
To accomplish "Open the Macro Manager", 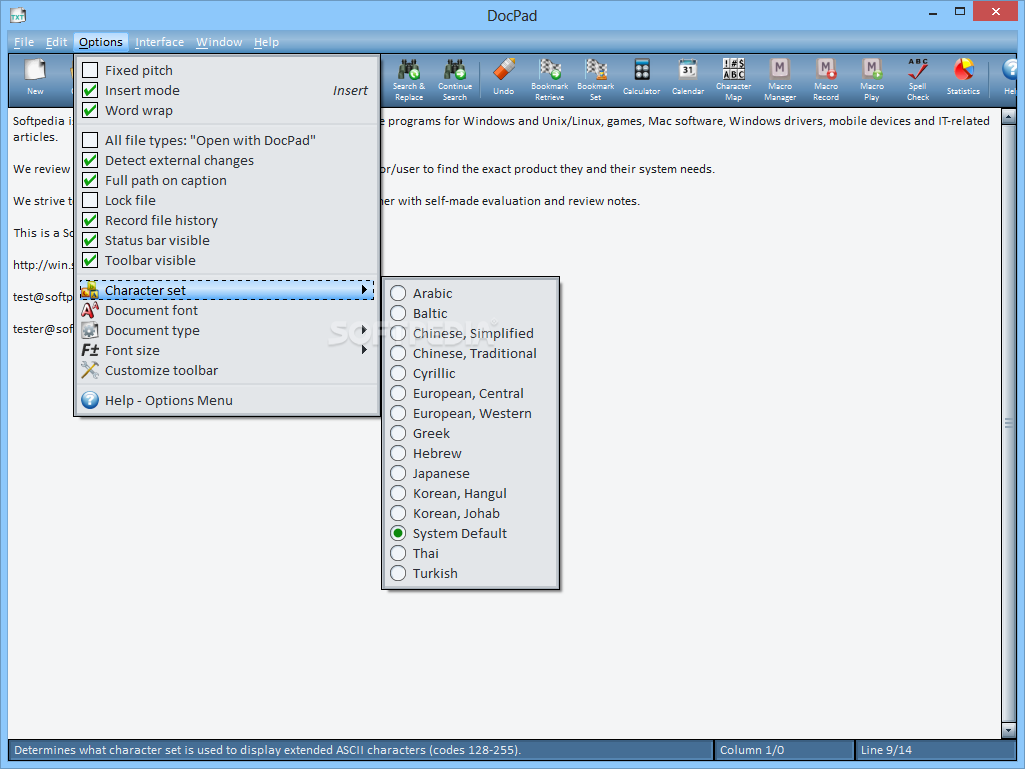I will (780, 80).
